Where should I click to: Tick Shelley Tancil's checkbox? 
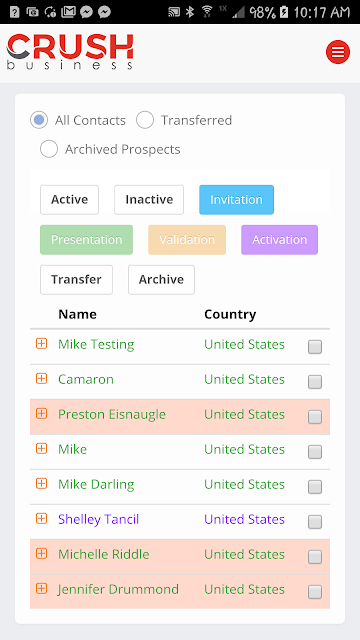315,522
